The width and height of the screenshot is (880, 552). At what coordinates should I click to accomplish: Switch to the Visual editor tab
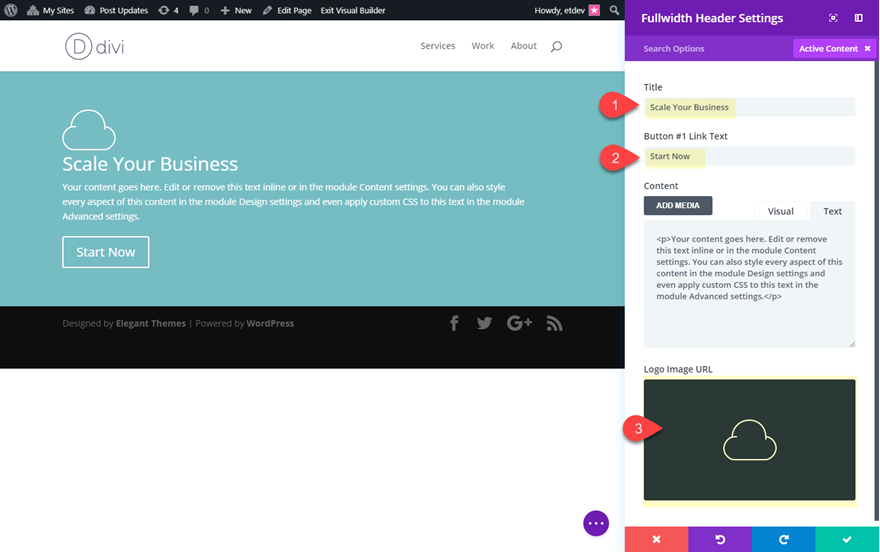pyautogui.click(x=780, y=211)
